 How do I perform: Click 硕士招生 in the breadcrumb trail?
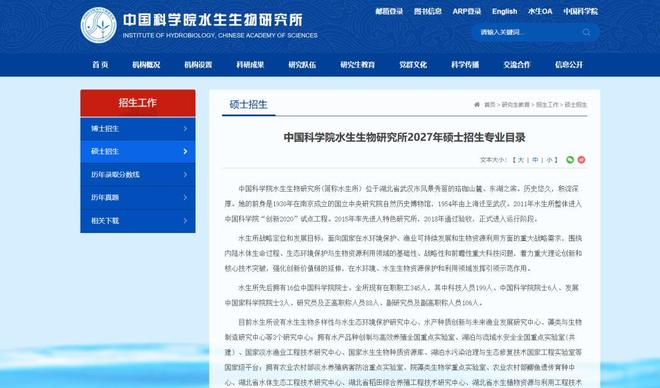point(575,104)
